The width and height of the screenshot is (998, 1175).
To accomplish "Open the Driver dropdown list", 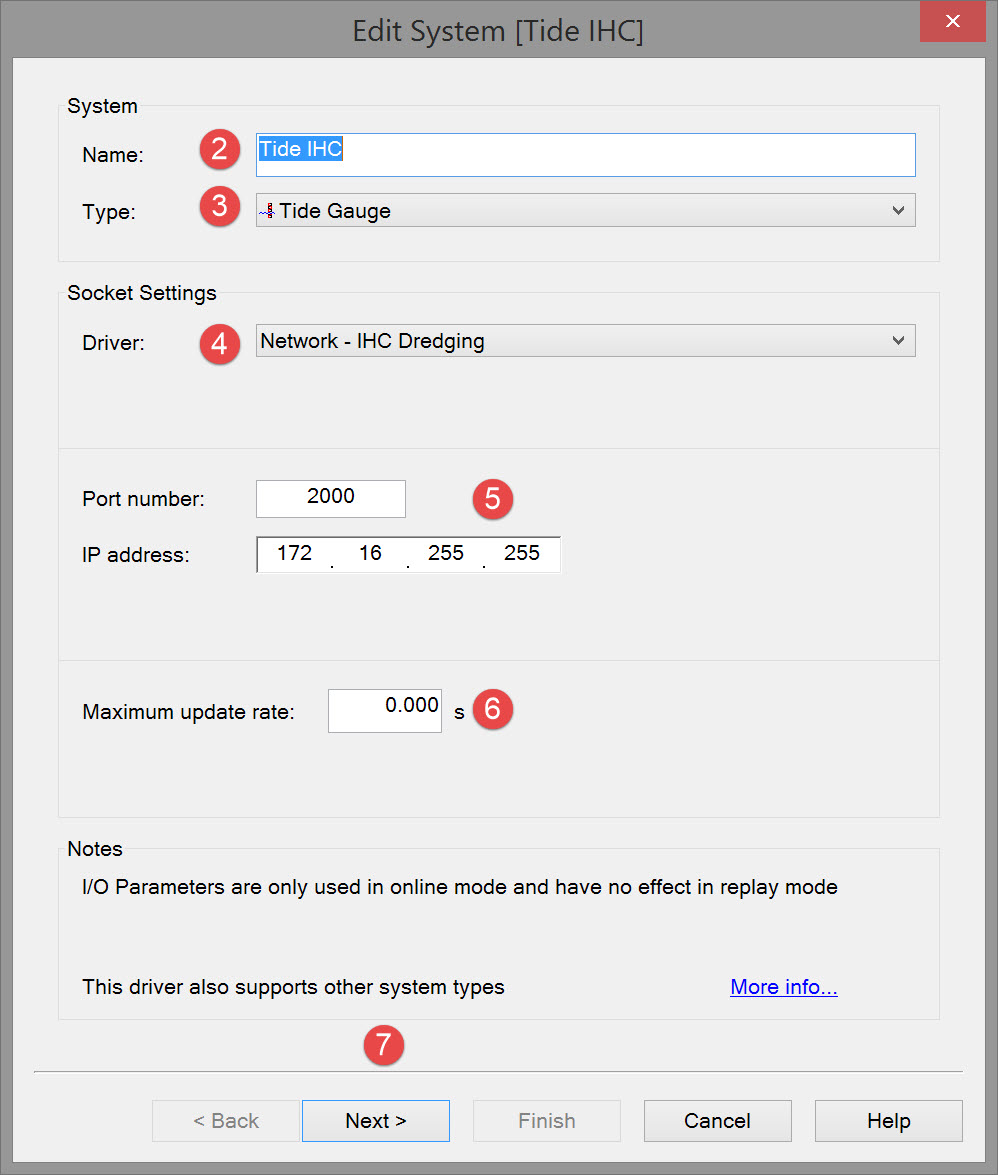I will (898, 341).
